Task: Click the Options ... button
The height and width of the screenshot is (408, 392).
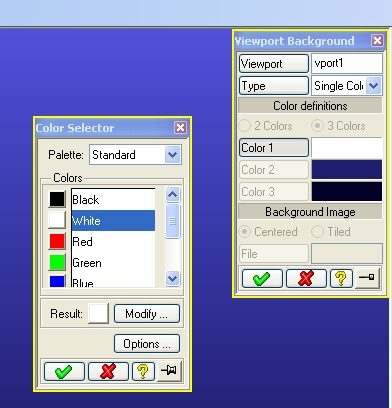Action: tap(147, 344)
